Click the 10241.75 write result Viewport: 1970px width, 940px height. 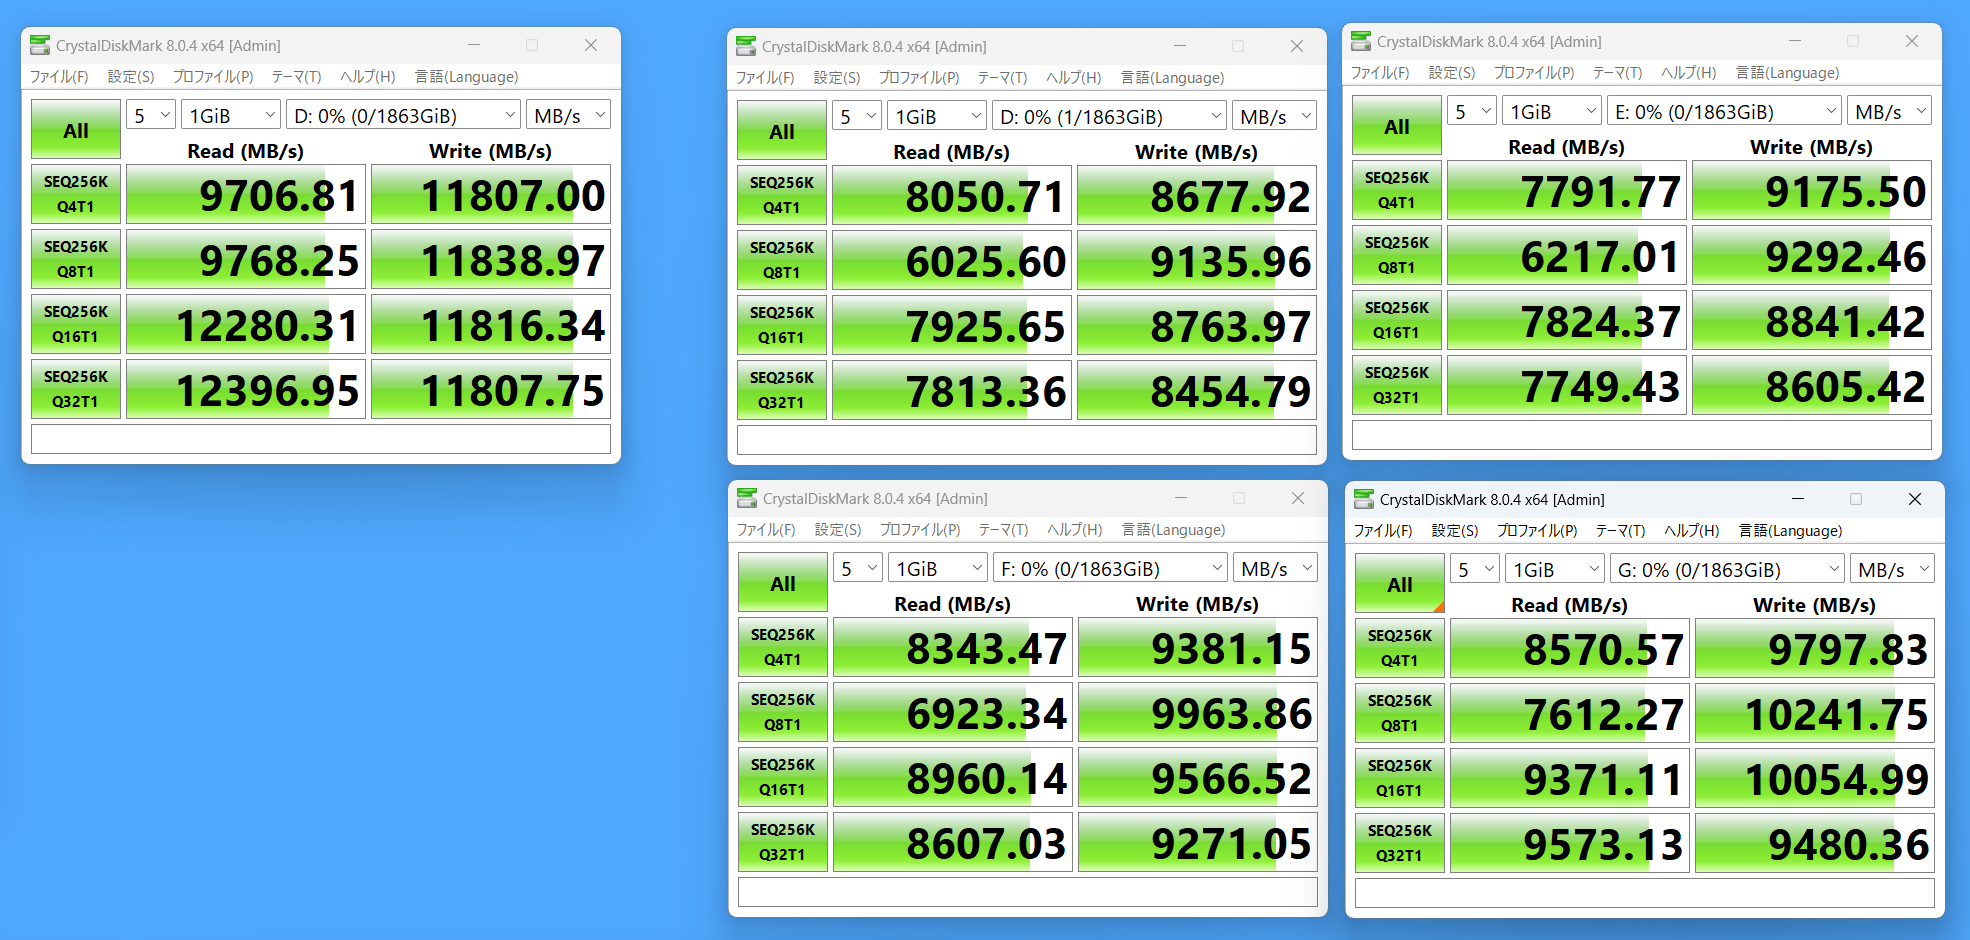(1815, 713)
